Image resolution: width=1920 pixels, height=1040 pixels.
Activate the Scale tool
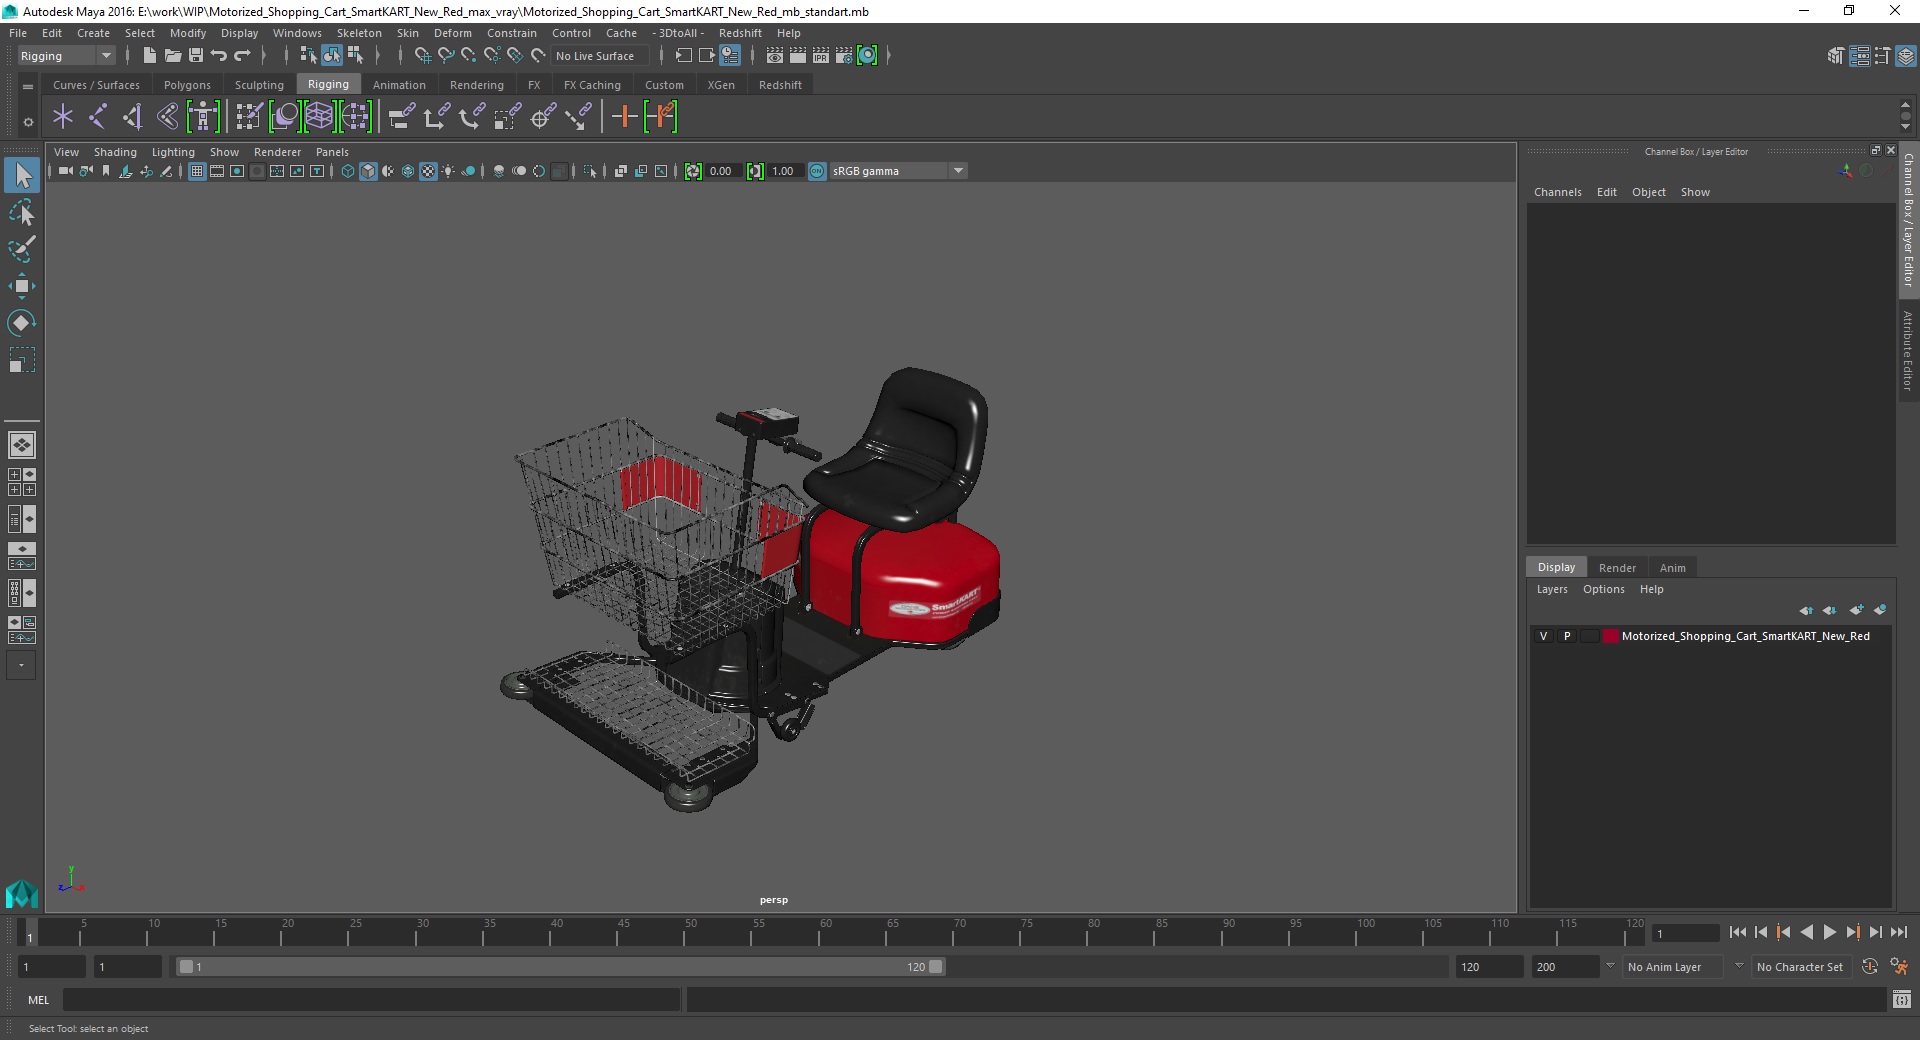pos(21,360)
